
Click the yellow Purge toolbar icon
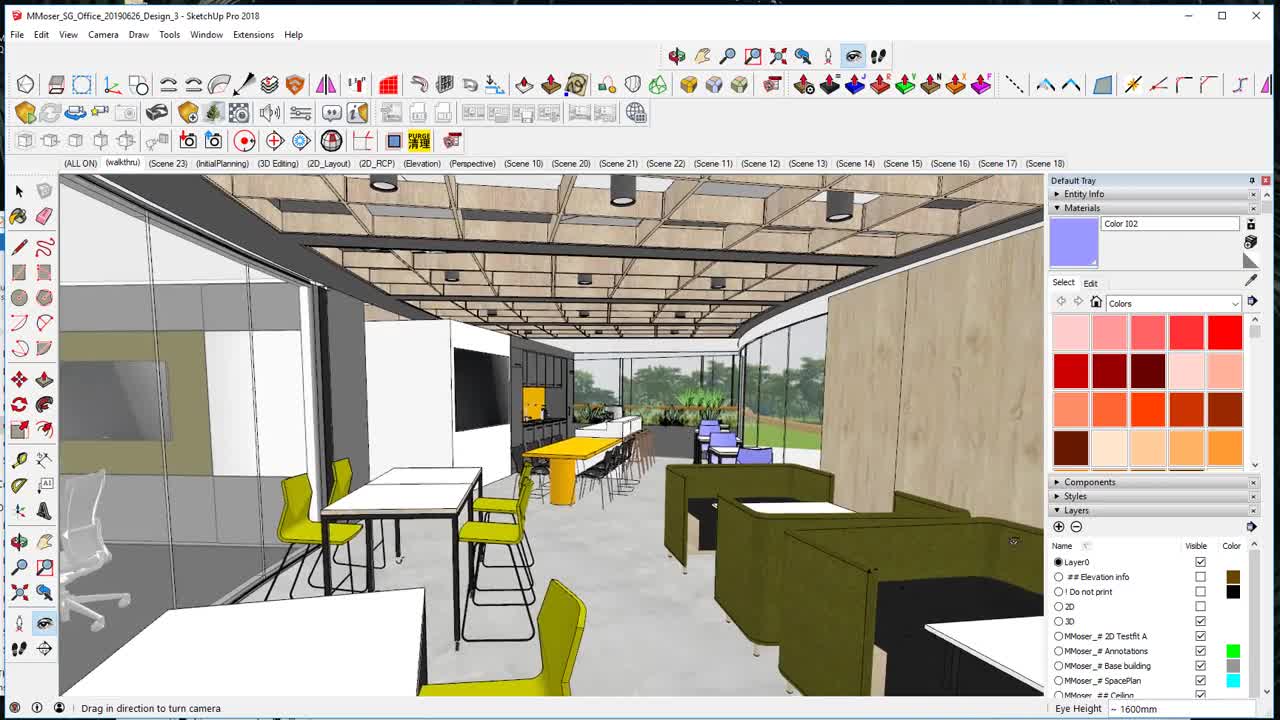(419, 141)
